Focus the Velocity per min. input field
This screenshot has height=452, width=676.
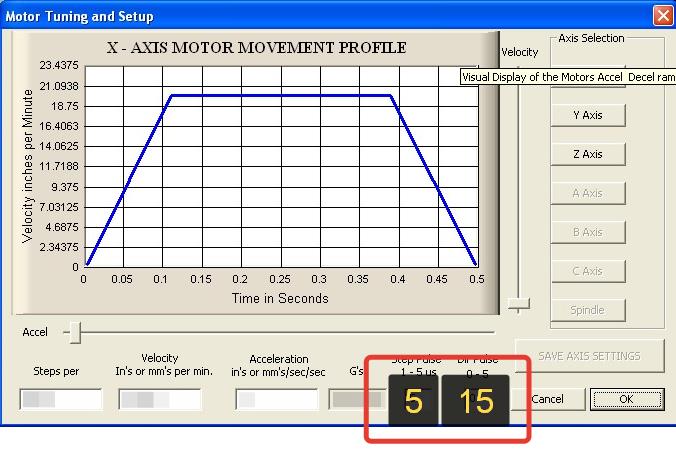[x=160, y=399]
